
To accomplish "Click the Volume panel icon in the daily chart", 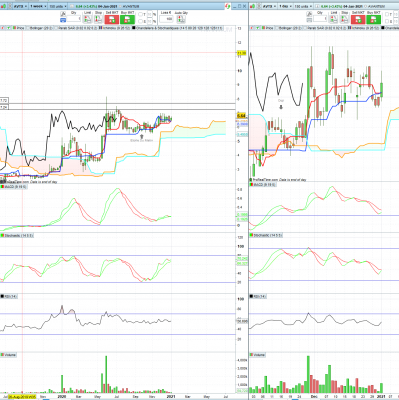I will tap(252, 355).
